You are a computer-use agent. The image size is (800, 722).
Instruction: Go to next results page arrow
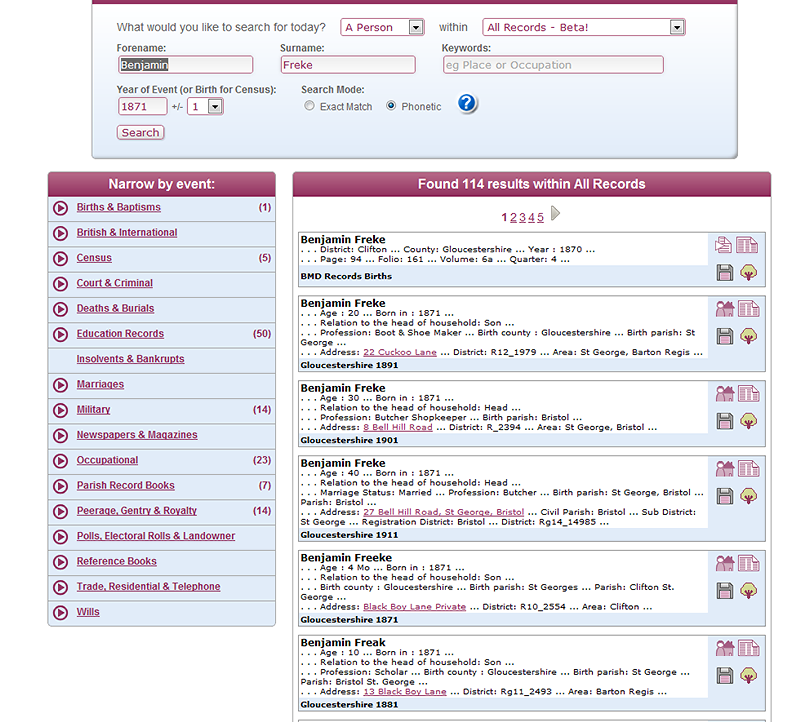556,213
